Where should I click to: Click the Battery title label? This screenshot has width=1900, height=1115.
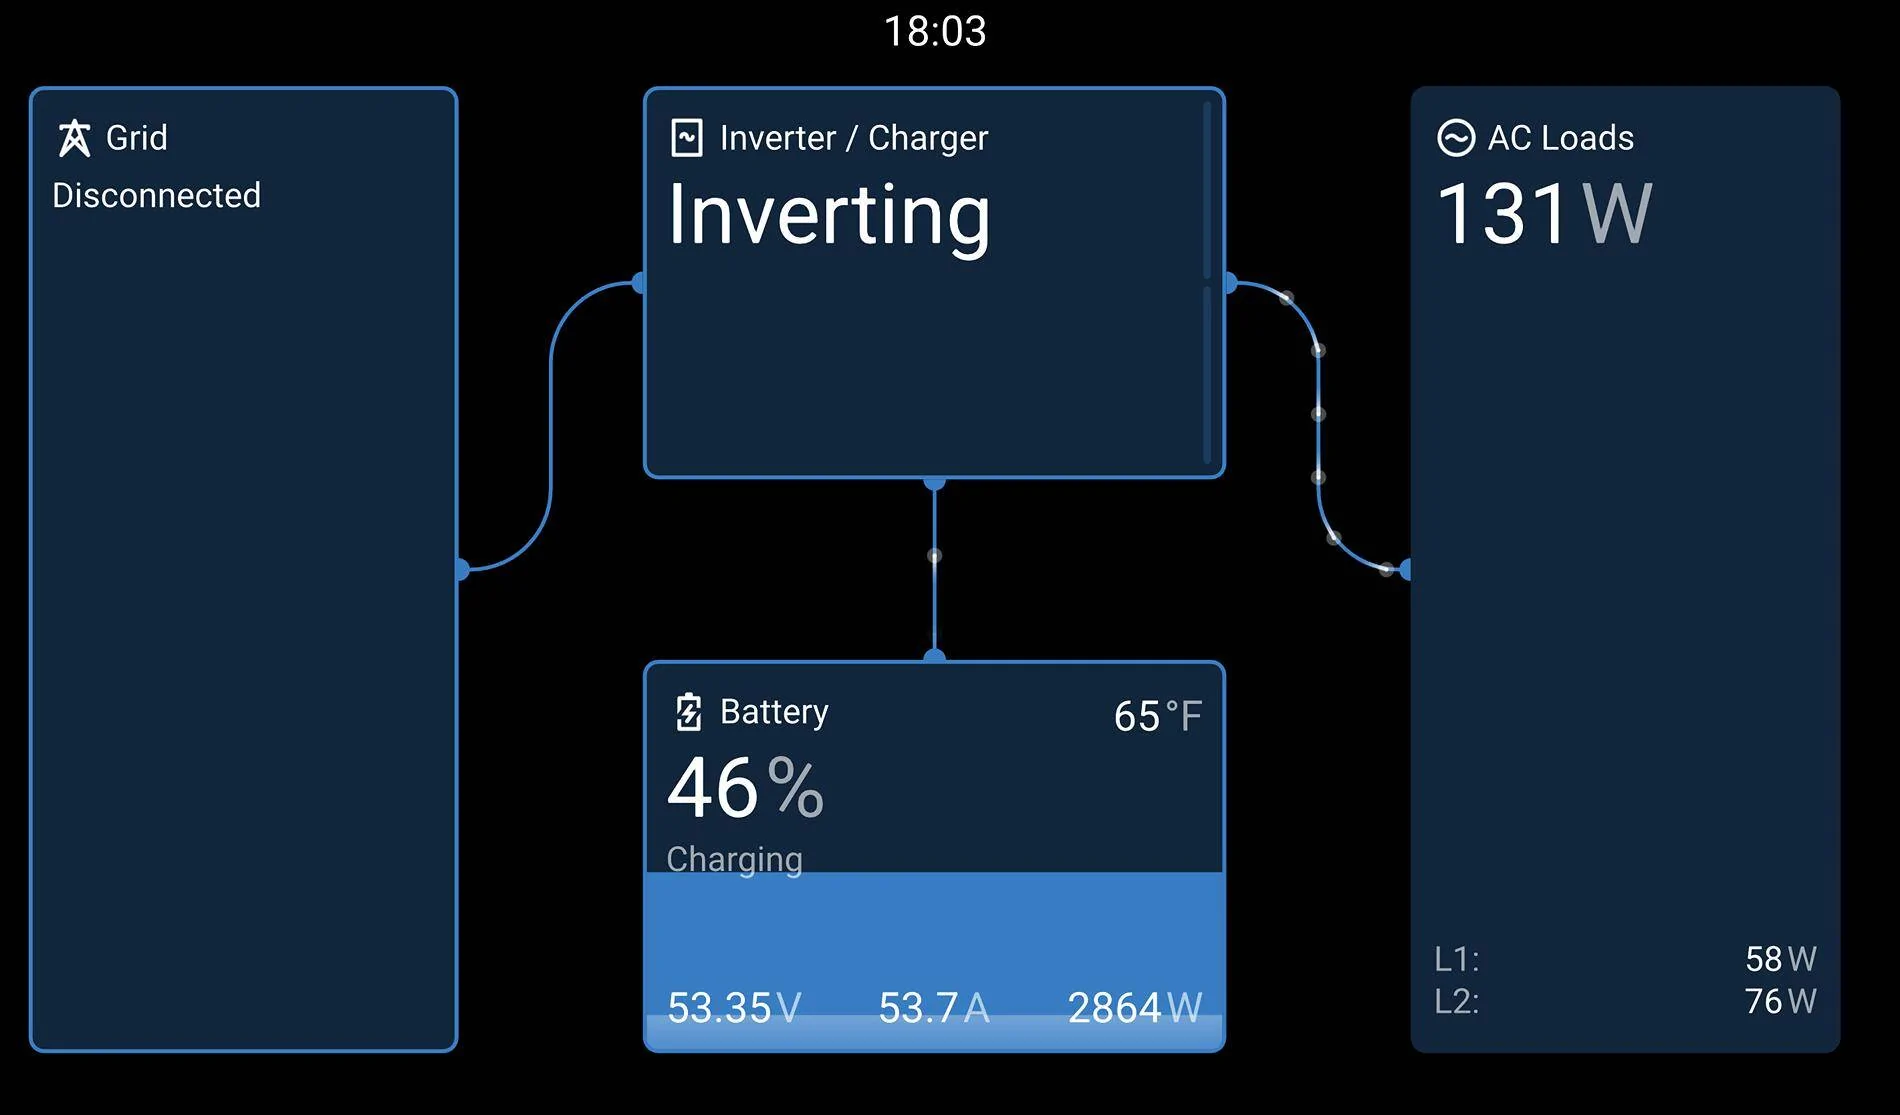[774, 712]
